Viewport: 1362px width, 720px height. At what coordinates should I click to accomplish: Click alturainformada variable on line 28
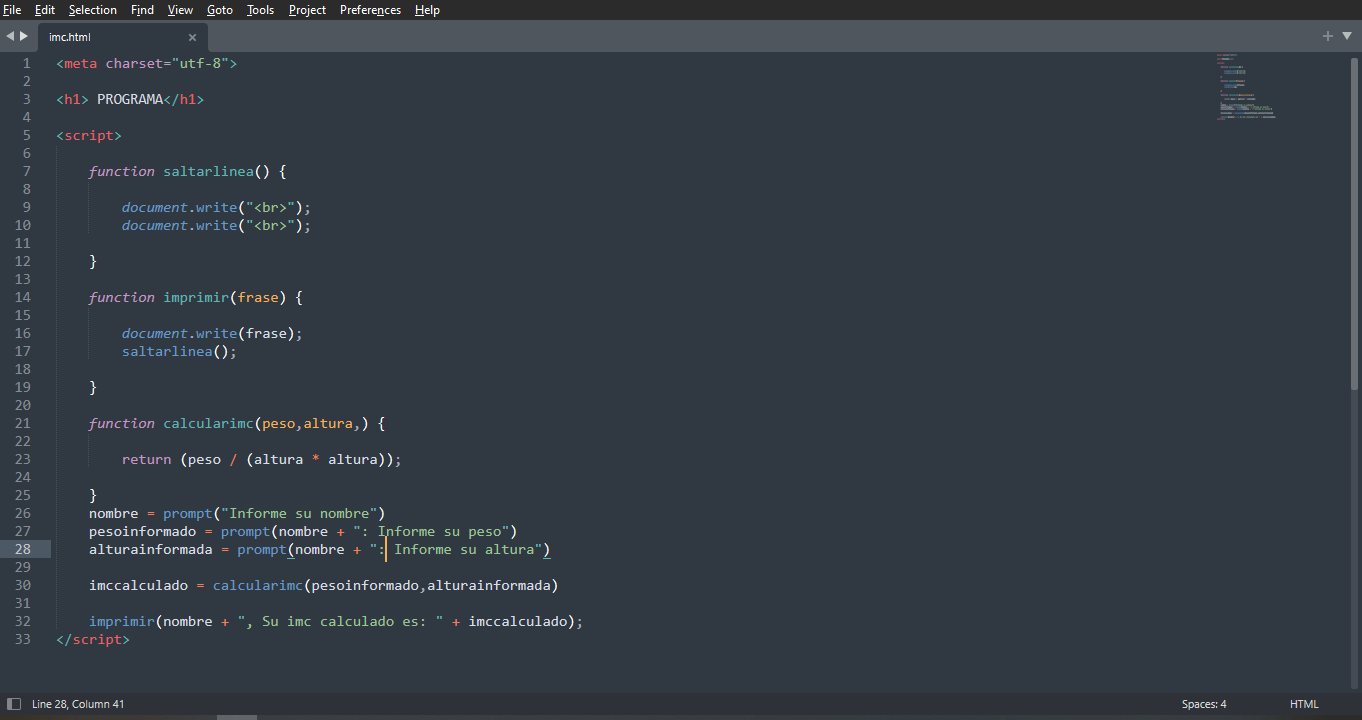(x=151, y=549)
